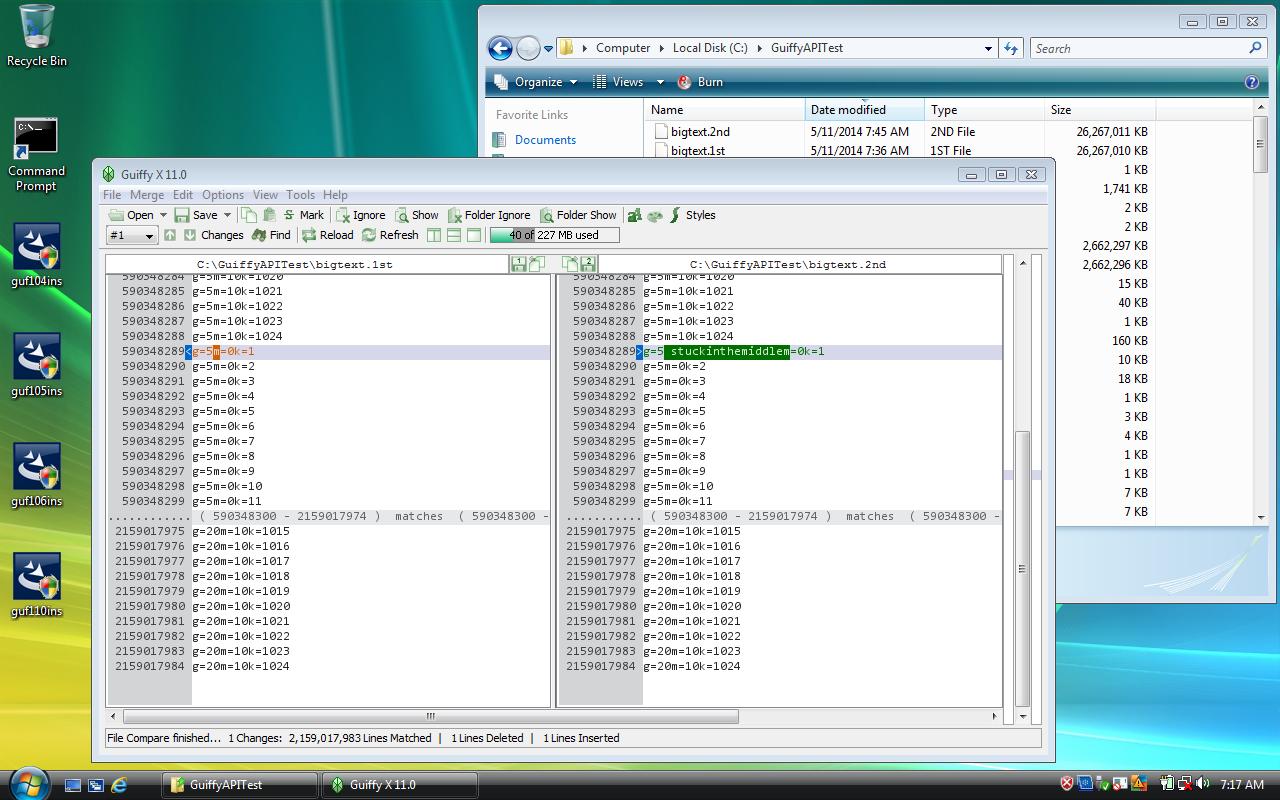Switch to side-by-side split view layout
This screenshot has height=800, width=1280.
434,235
